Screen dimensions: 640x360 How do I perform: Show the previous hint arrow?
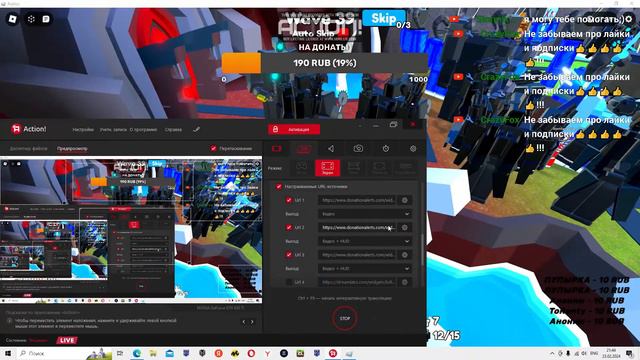[244, 322]
